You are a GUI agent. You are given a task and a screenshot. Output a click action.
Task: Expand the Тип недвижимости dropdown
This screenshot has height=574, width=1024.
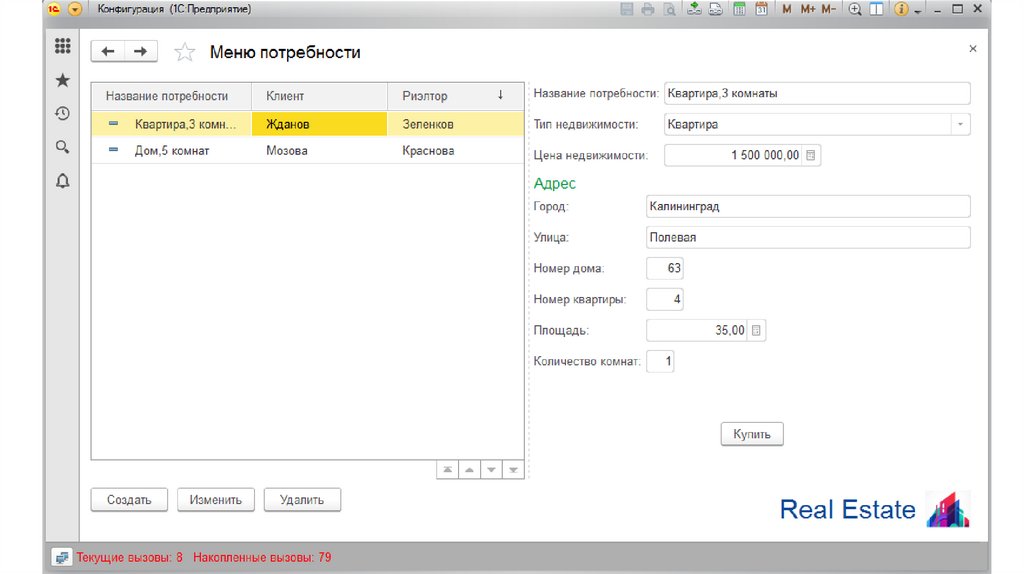pyautogui.click(x=960, y=125)
